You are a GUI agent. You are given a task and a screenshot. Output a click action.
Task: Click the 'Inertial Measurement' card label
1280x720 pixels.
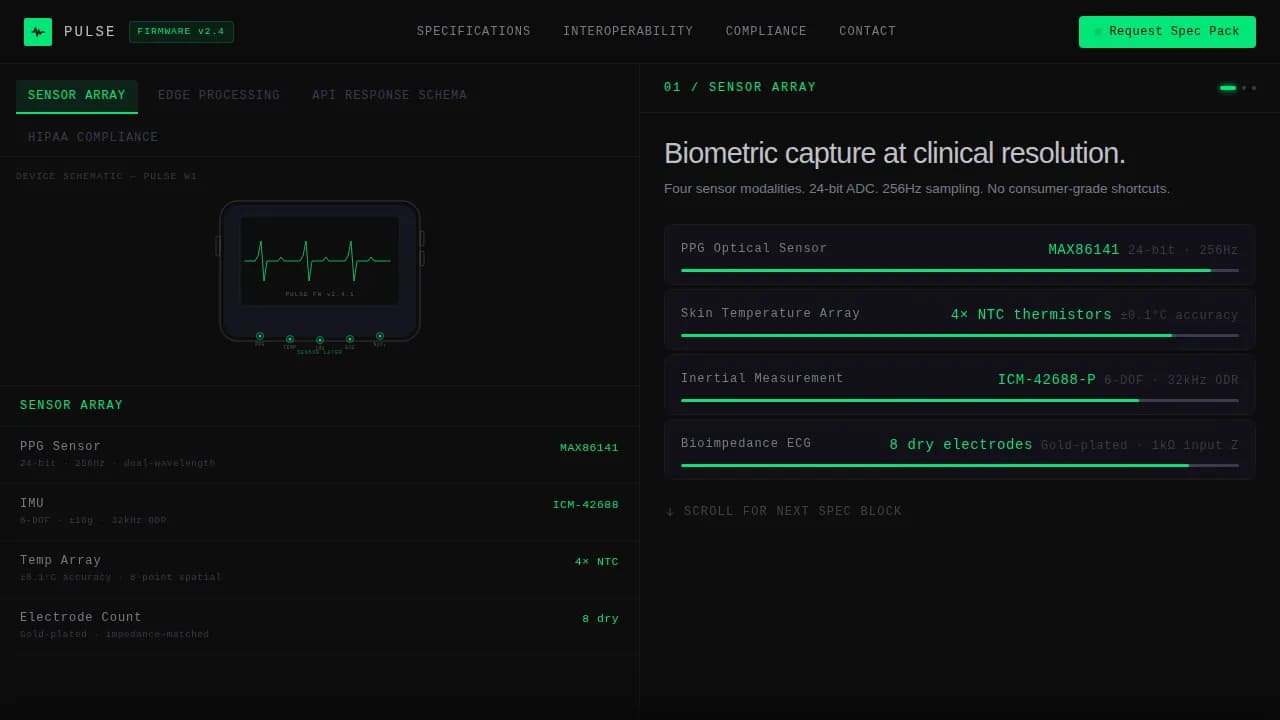tap(762, 378)
